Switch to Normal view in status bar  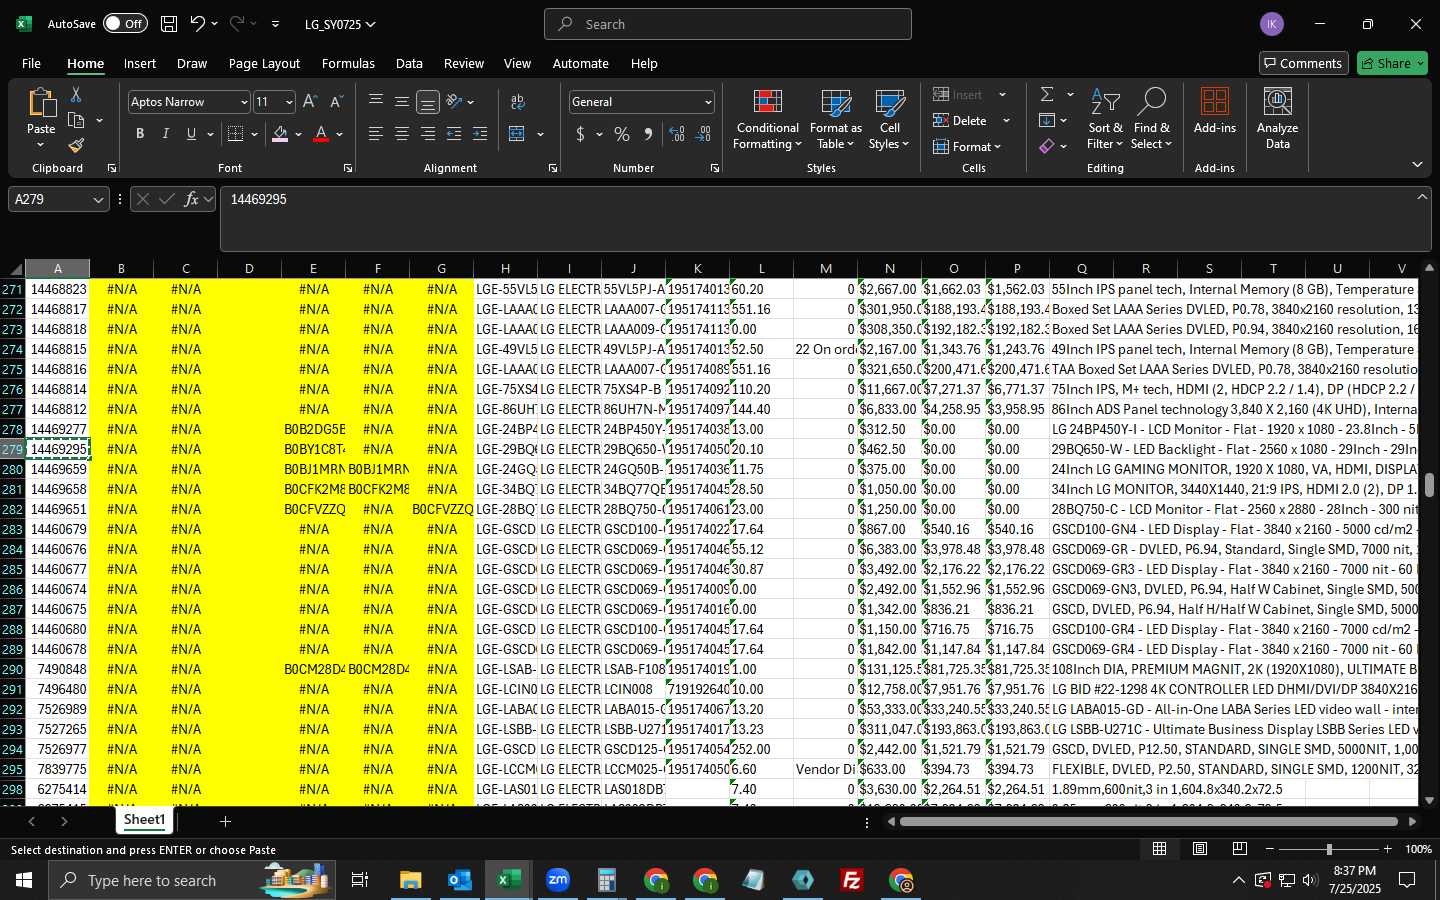coord(1160,849)
